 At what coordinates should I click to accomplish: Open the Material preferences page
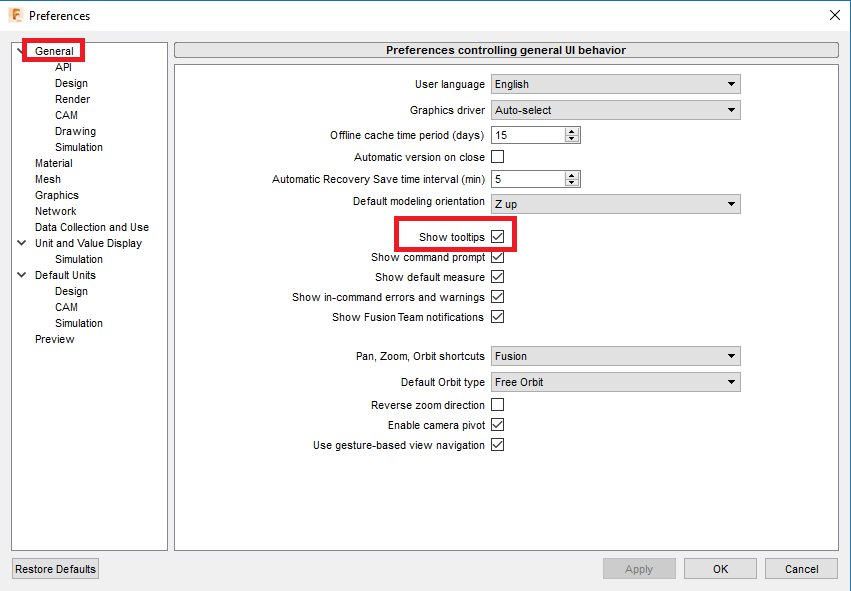[53, 162]
